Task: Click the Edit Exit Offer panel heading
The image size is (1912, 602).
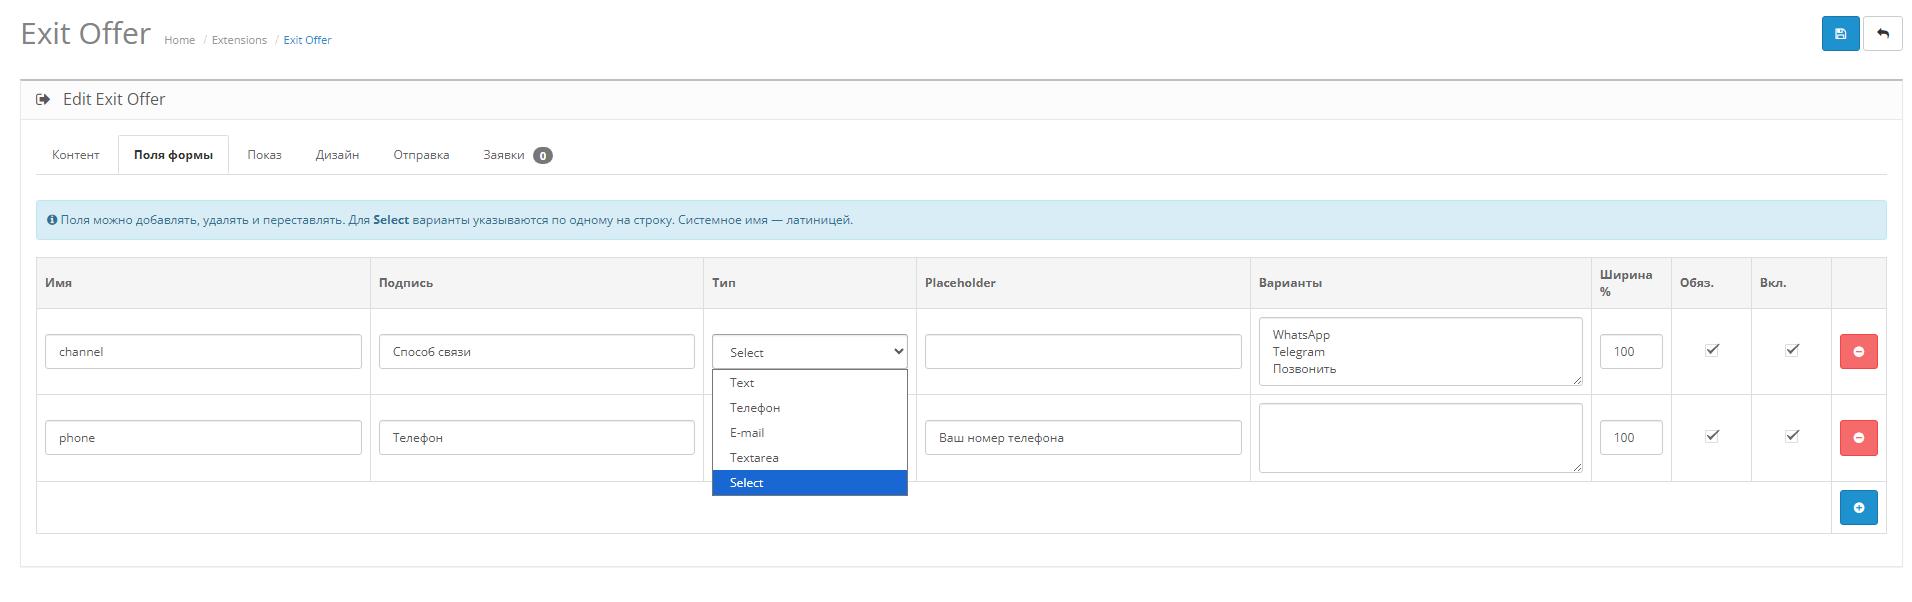Action: (114, 99)
